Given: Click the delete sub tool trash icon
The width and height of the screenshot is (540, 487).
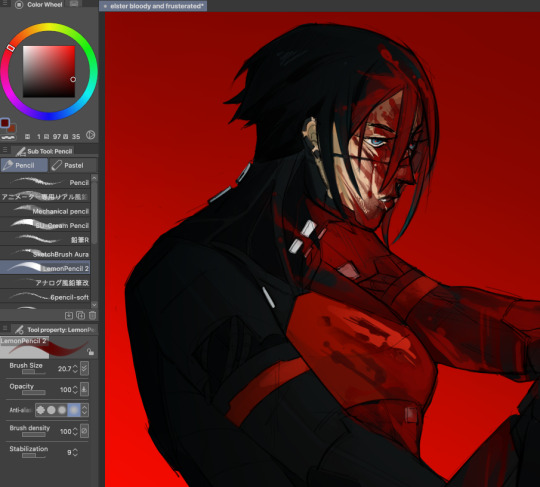Looking at the screenshot, I should tap(92, 315).
